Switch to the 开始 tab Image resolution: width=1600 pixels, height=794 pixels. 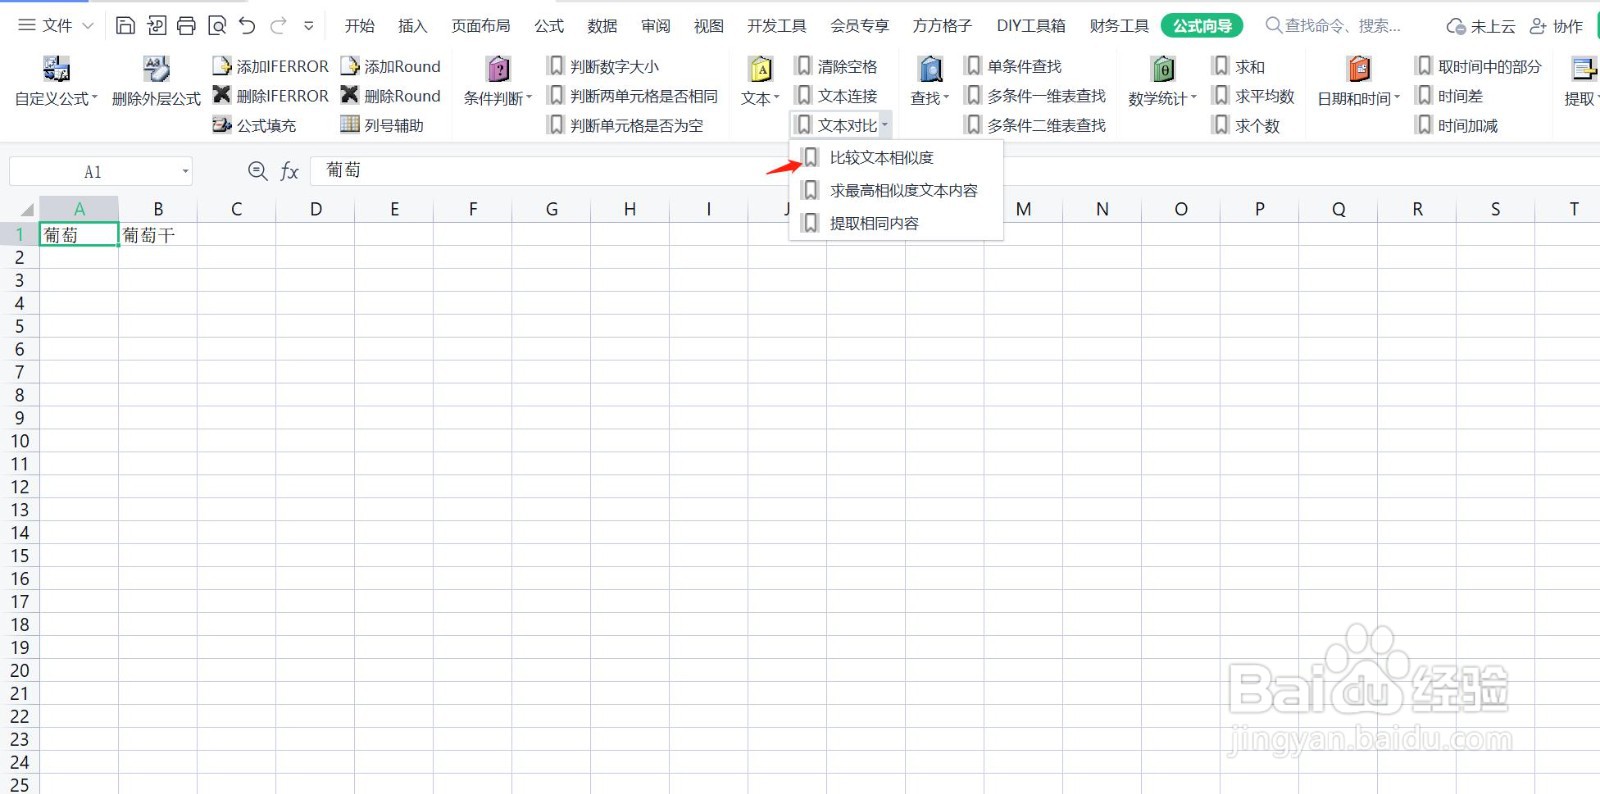(360, 26)
